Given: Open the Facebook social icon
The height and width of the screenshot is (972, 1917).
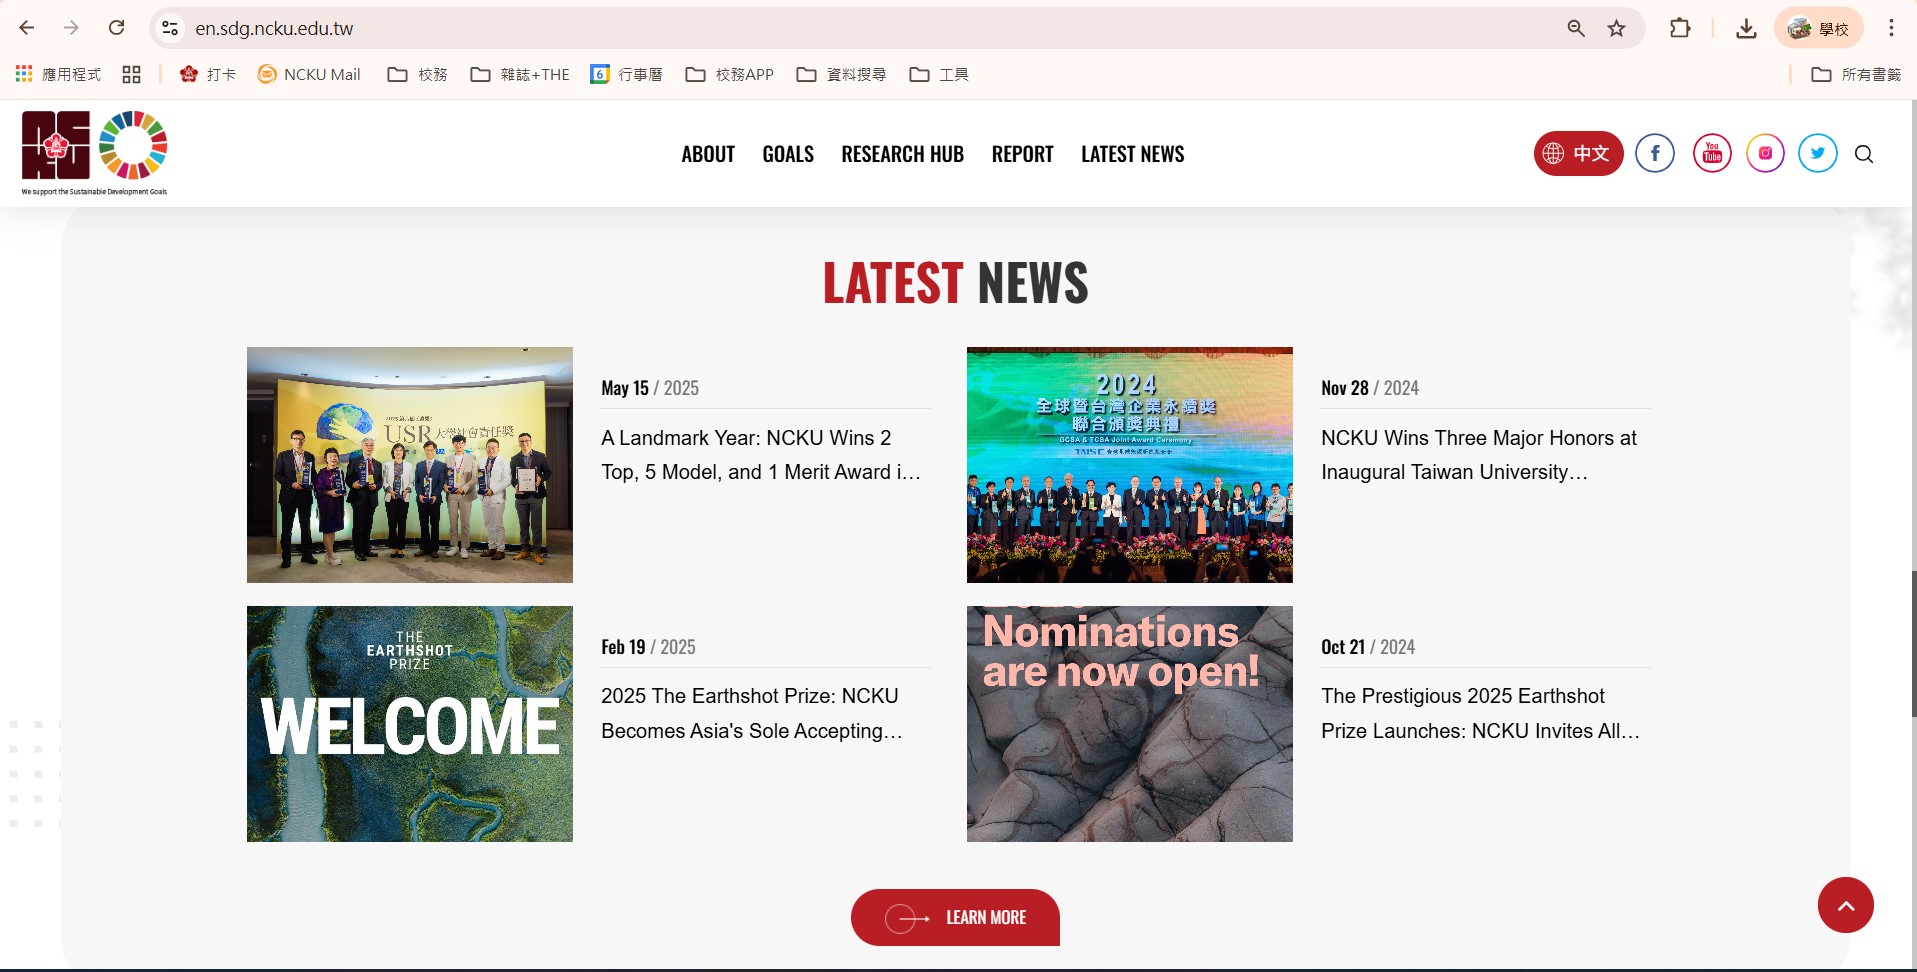Looking at the screenshot, I should click(1654, 153).
